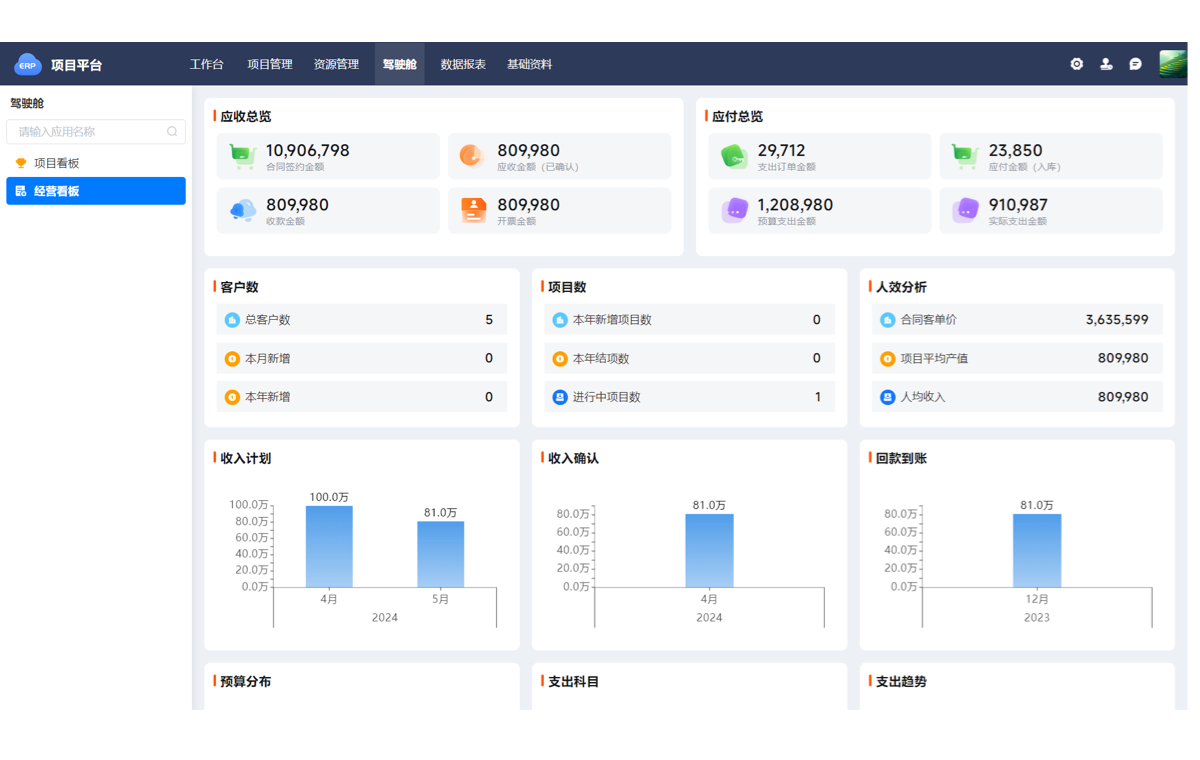
Task: Click the green wallet icon for 支出订单金额
Action: [735, 156]
